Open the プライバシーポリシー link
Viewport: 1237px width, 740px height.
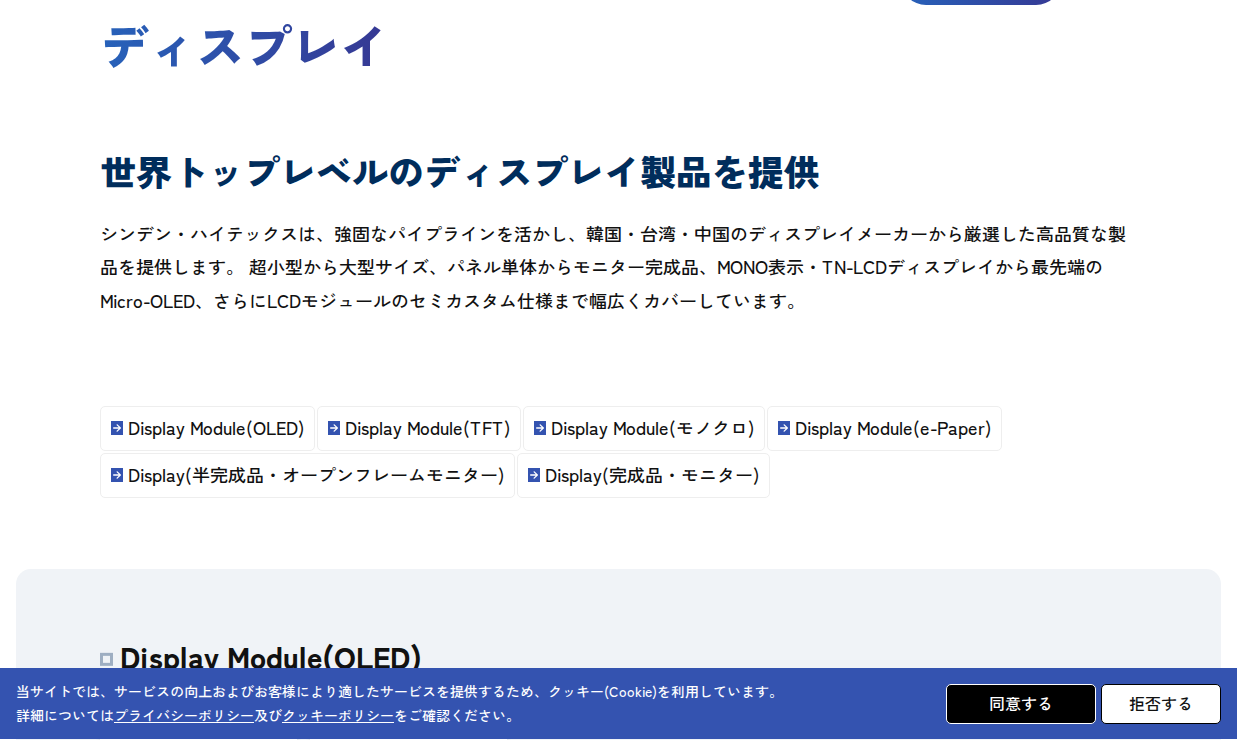184,716
